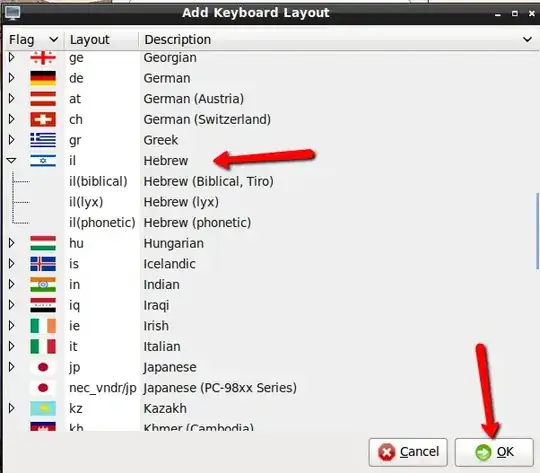The height and width of the screenshot is (473, 540).
Task: Click the window menu icon in title bar
Action: [12, 13]
